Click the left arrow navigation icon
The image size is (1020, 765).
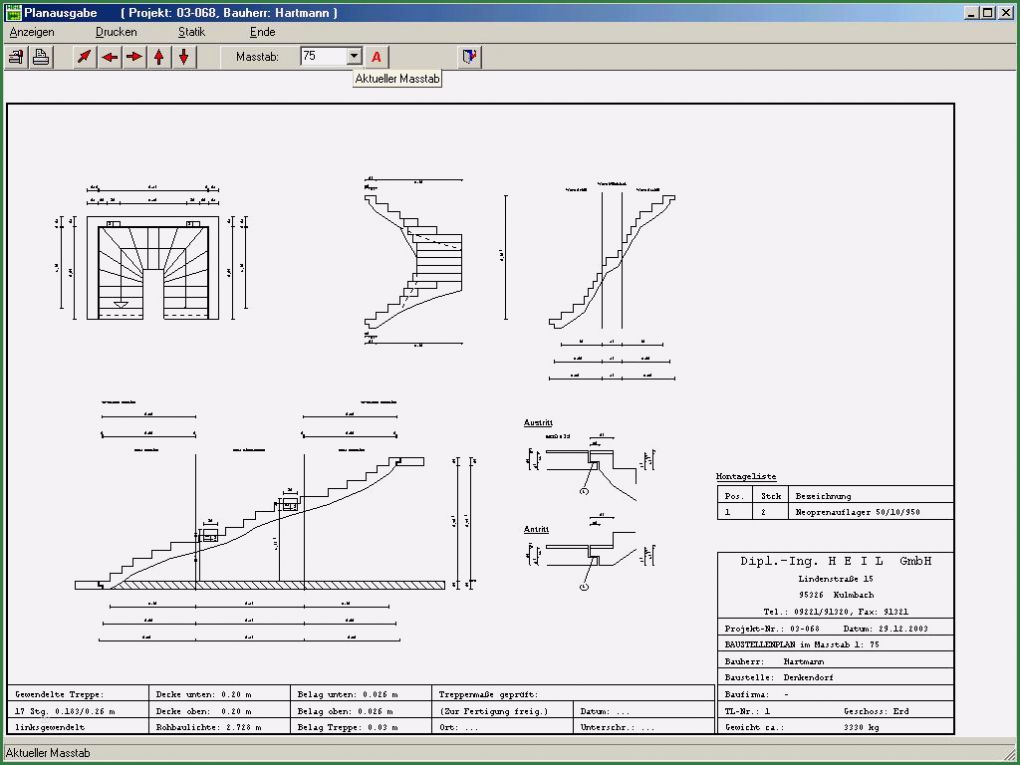tap(110, 56)
